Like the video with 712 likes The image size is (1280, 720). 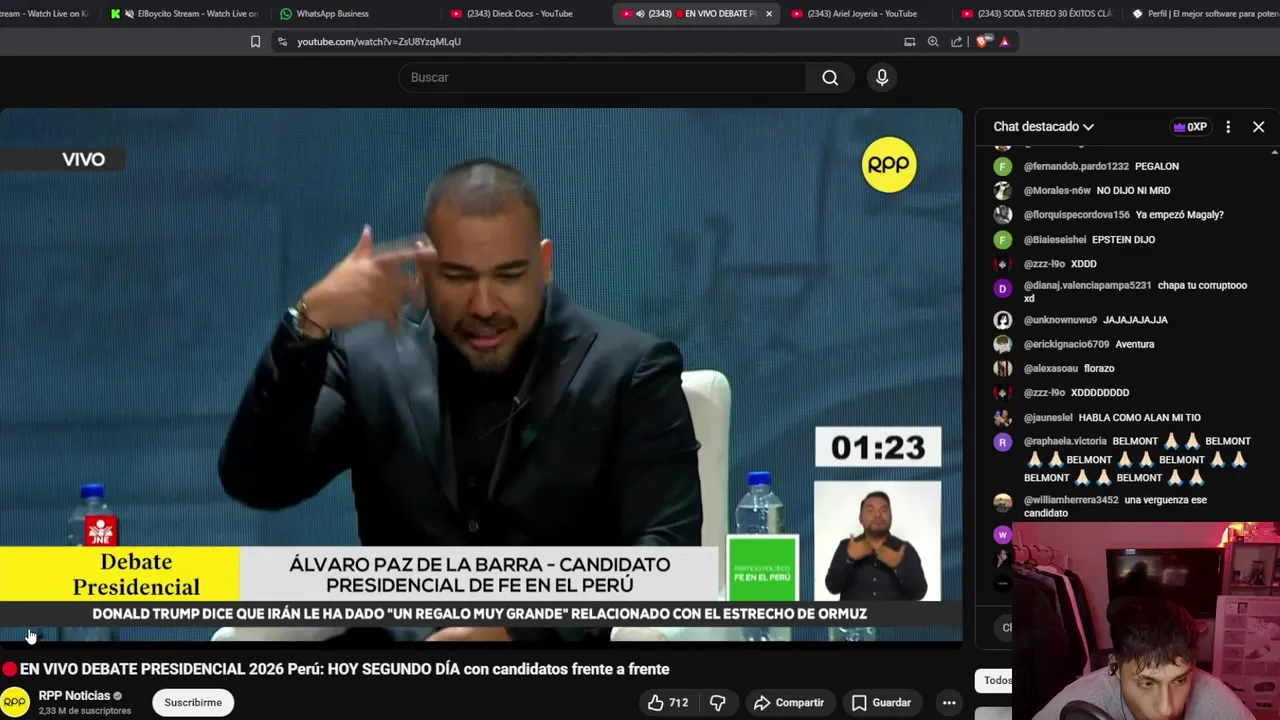pyautogui.click(x=667, y=703)
